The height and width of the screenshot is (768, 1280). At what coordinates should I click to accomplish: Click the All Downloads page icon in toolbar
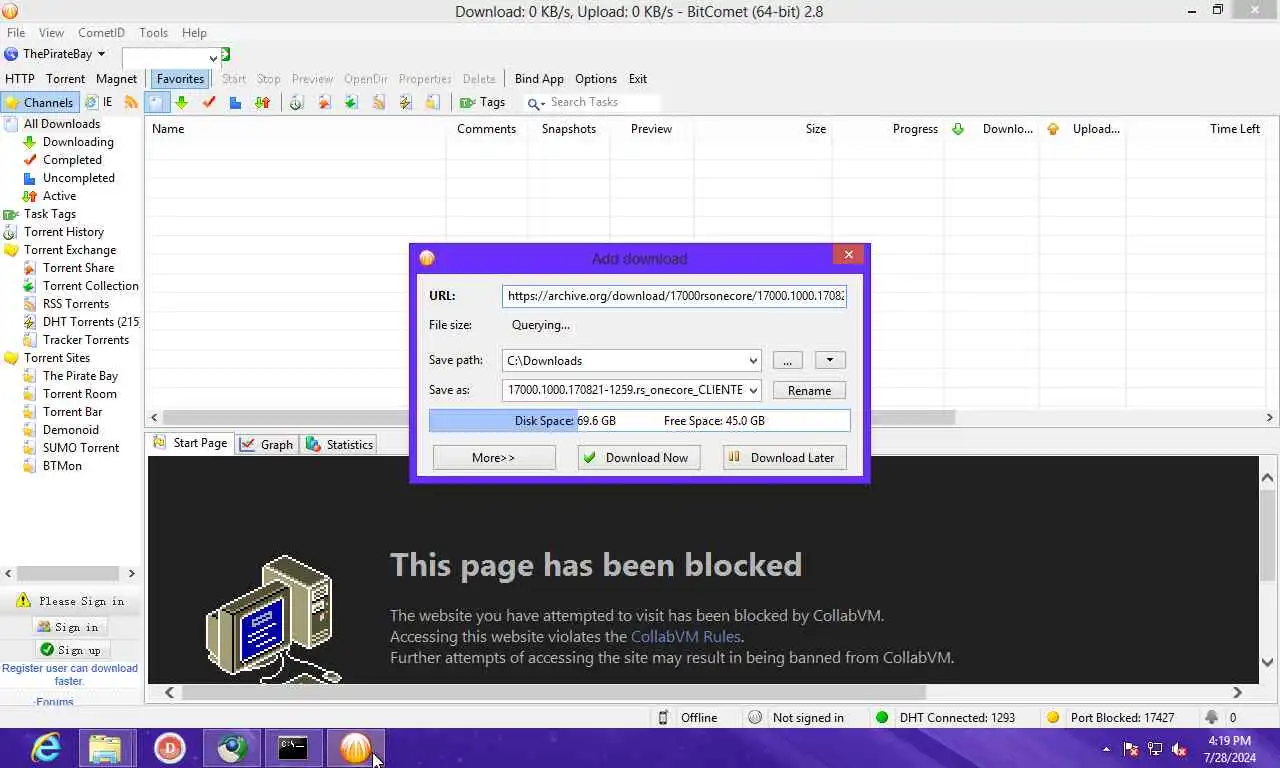(156, 102)
